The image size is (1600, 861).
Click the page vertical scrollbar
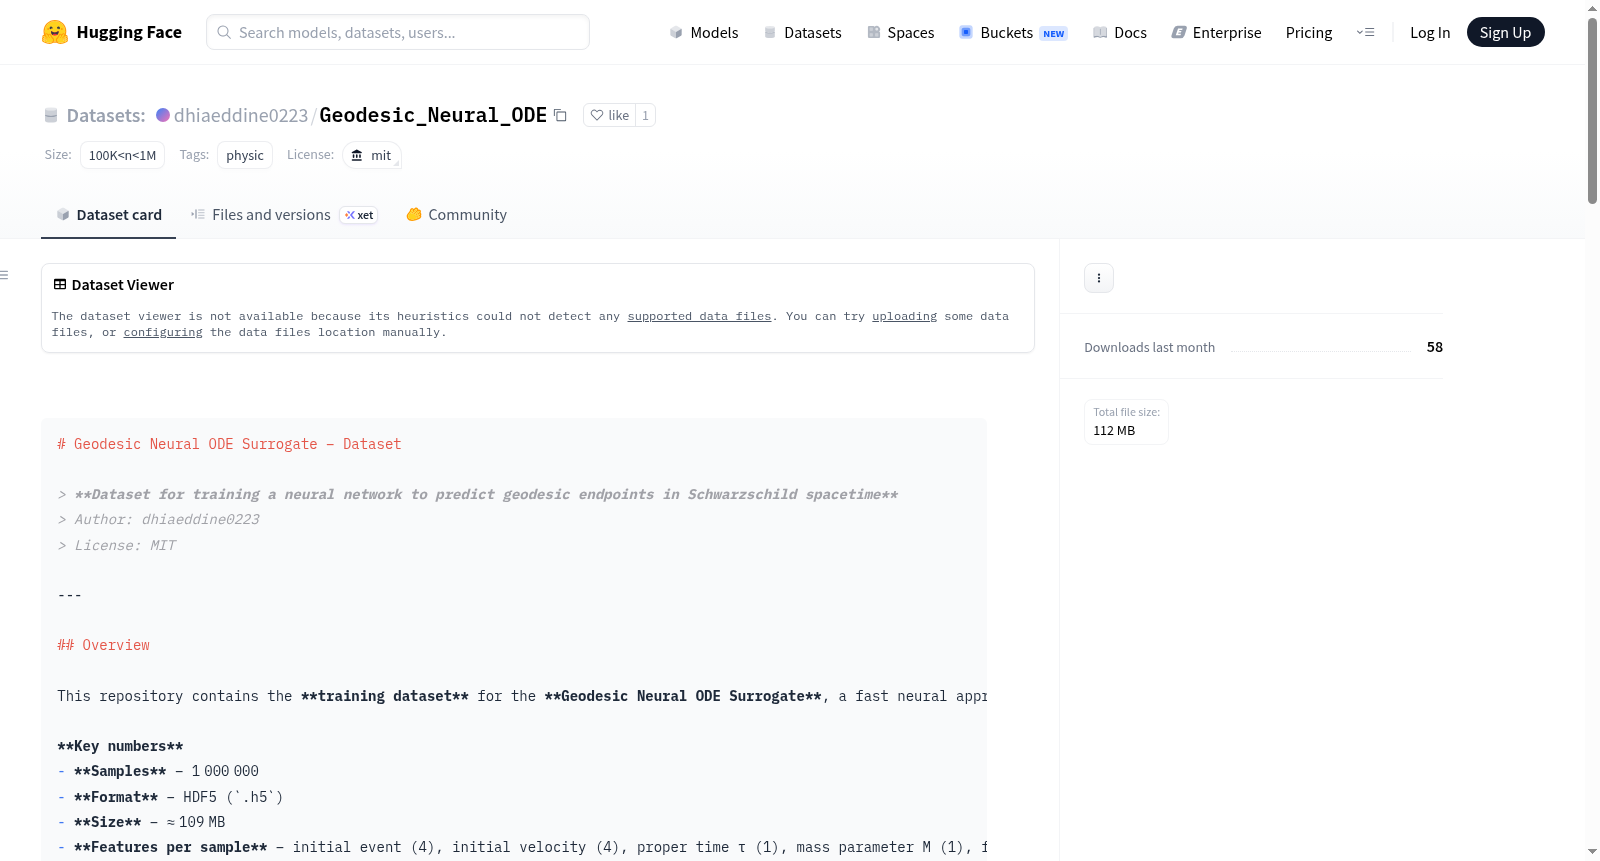coord(1592,110)
